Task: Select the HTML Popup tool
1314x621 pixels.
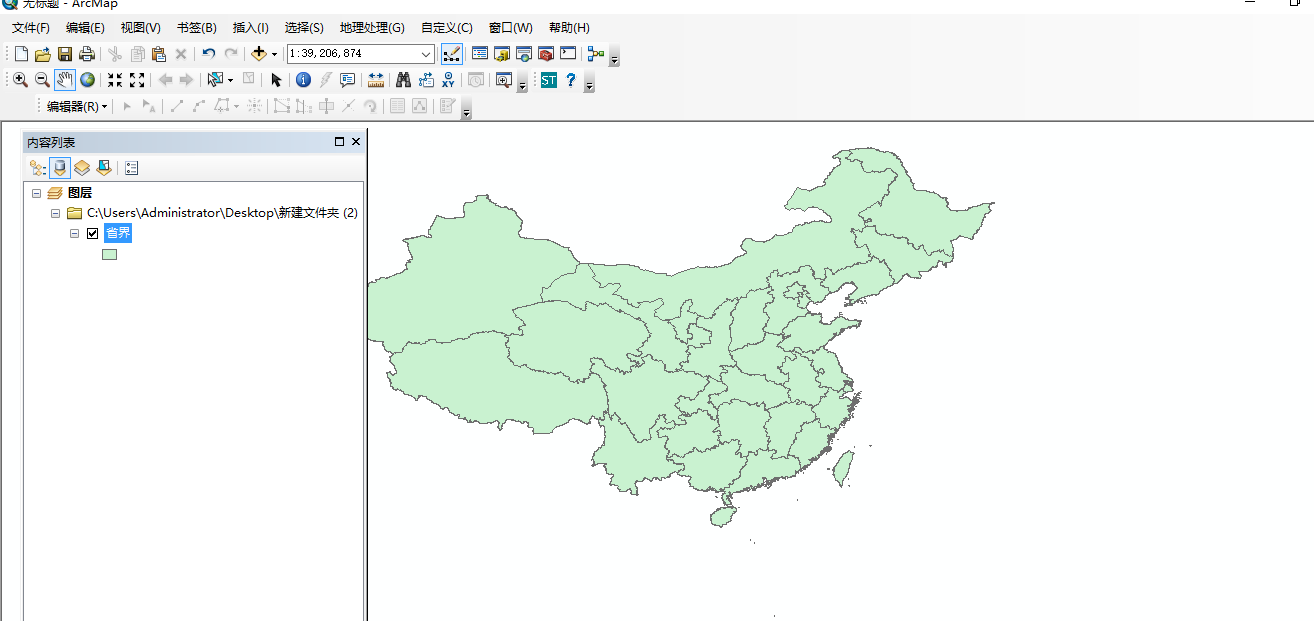Action: [347, 80]
